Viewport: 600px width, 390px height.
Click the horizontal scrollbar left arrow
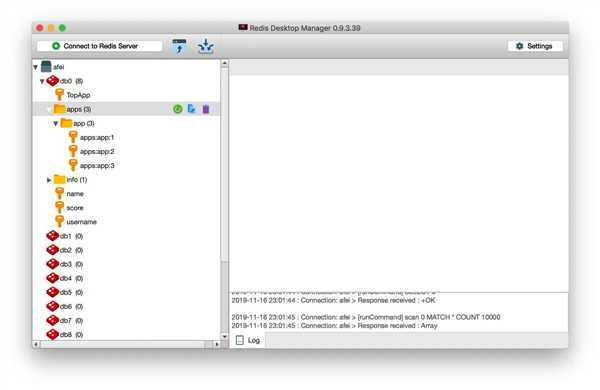point(36,344)
